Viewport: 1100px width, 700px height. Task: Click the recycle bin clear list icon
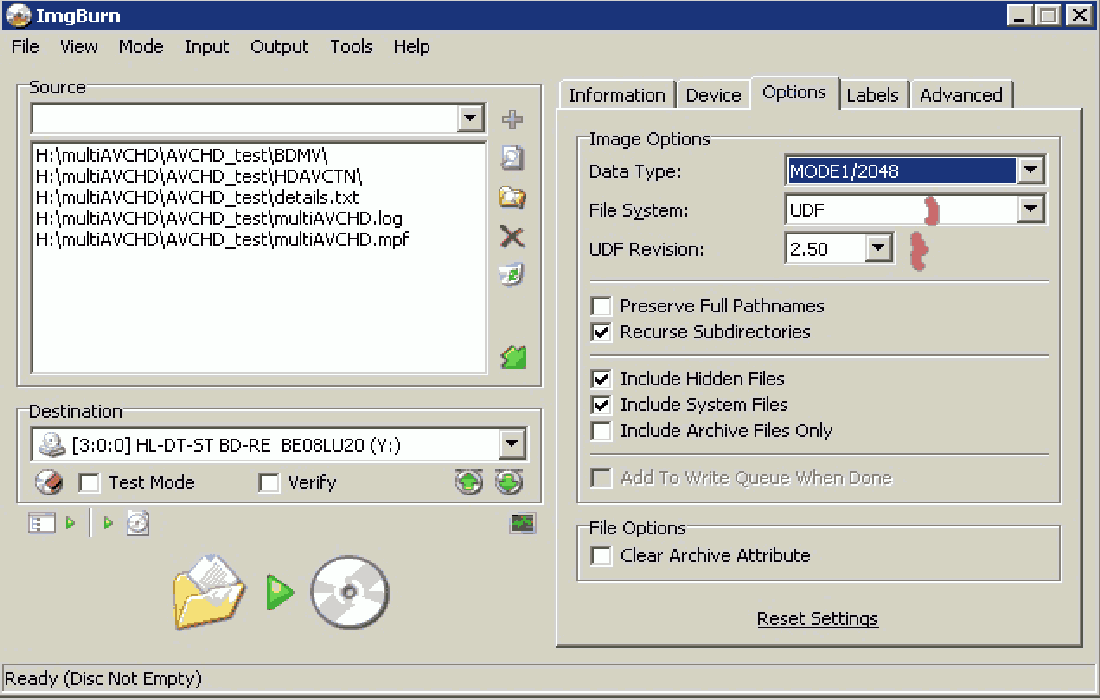[x=513, y=275]
